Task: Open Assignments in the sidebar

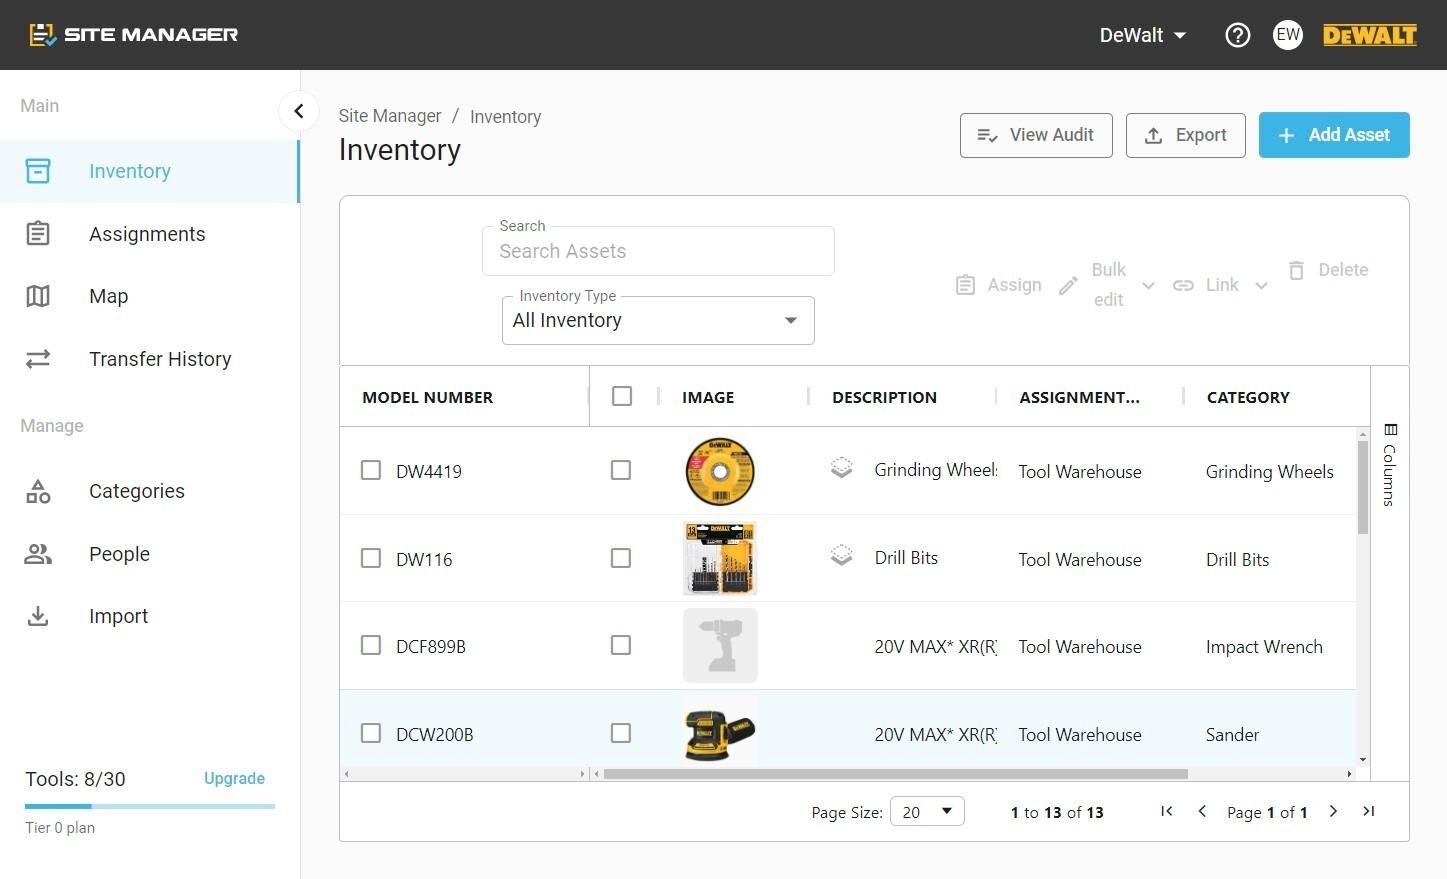Action: (x=149, y=234)
